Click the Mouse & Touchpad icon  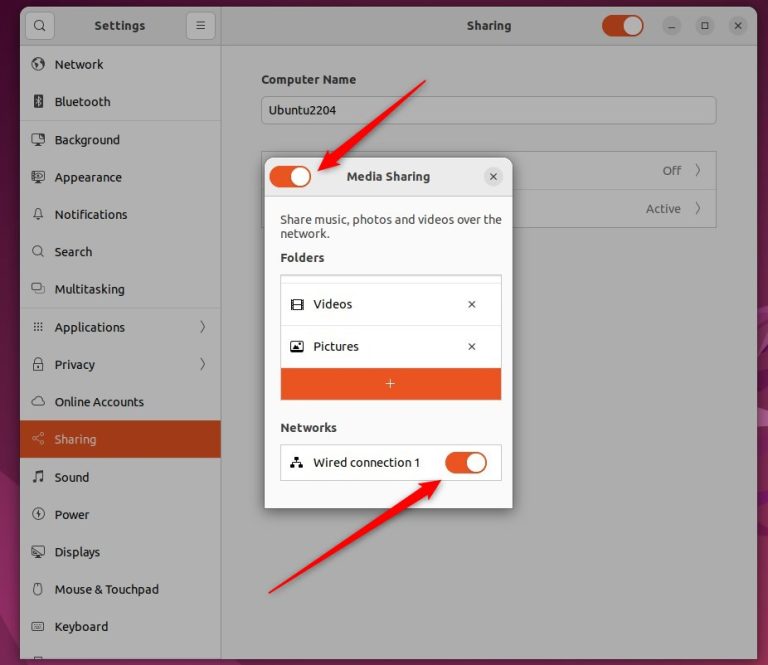pyautogui.click(x=38, y=589)
